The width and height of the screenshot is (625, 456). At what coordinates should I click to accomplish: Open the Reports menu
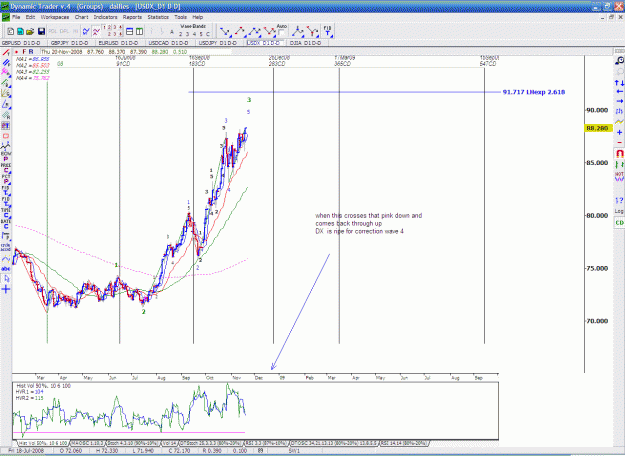[x=132, y=17]
